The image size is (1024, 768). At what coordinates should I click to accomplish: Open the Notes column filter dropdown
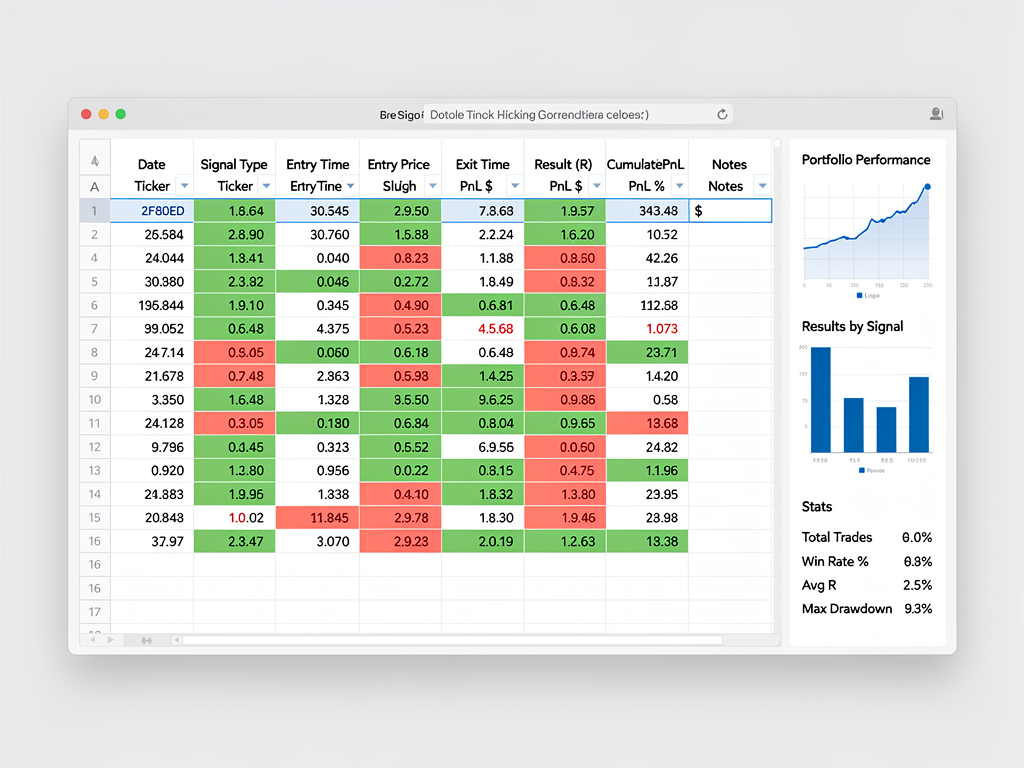762,186
